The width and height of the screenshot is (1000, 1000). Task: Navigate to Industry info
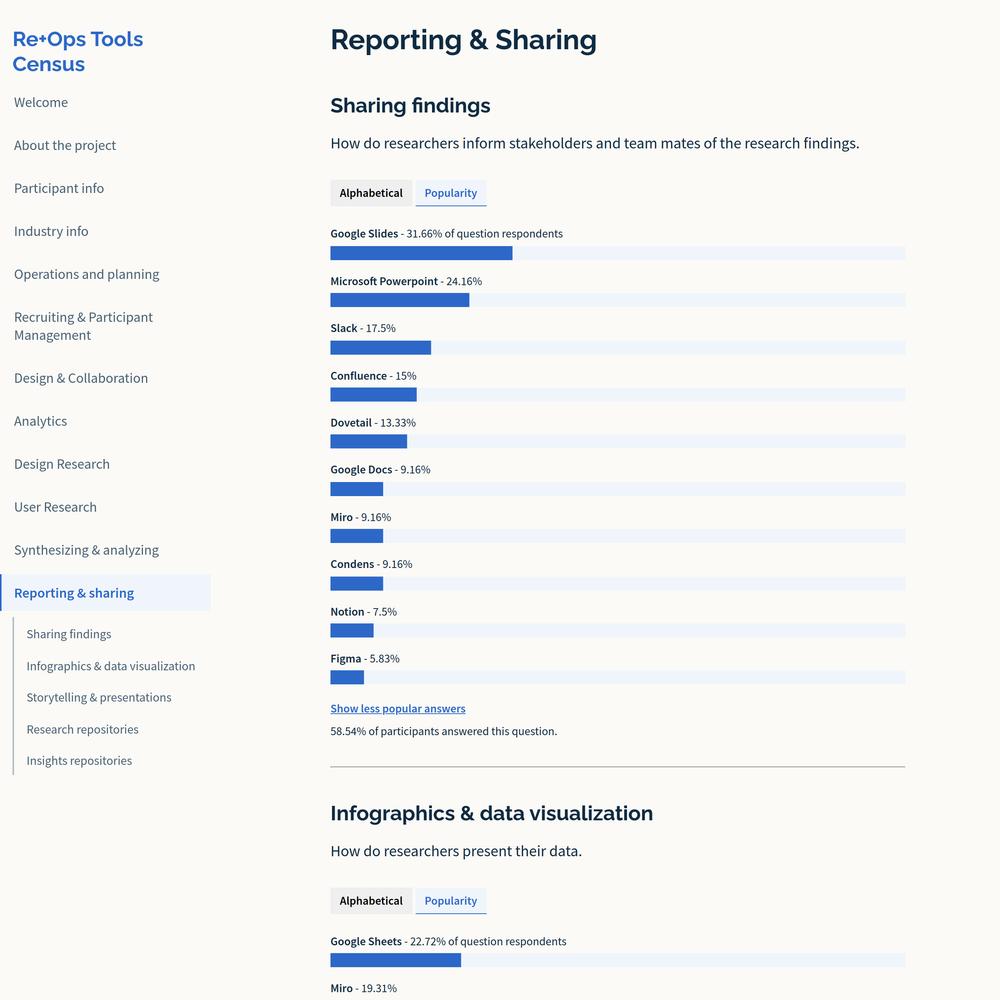coord(51,232)
